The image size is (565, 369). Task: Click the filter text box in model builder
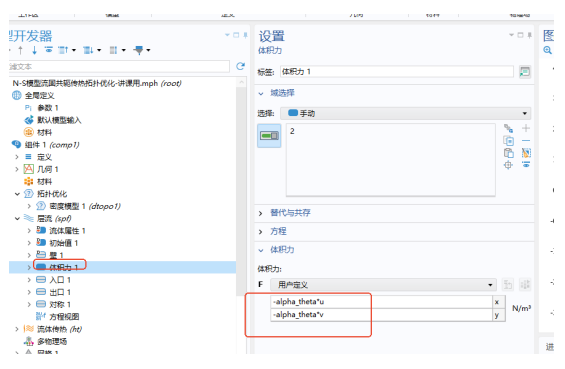(119, 66)
